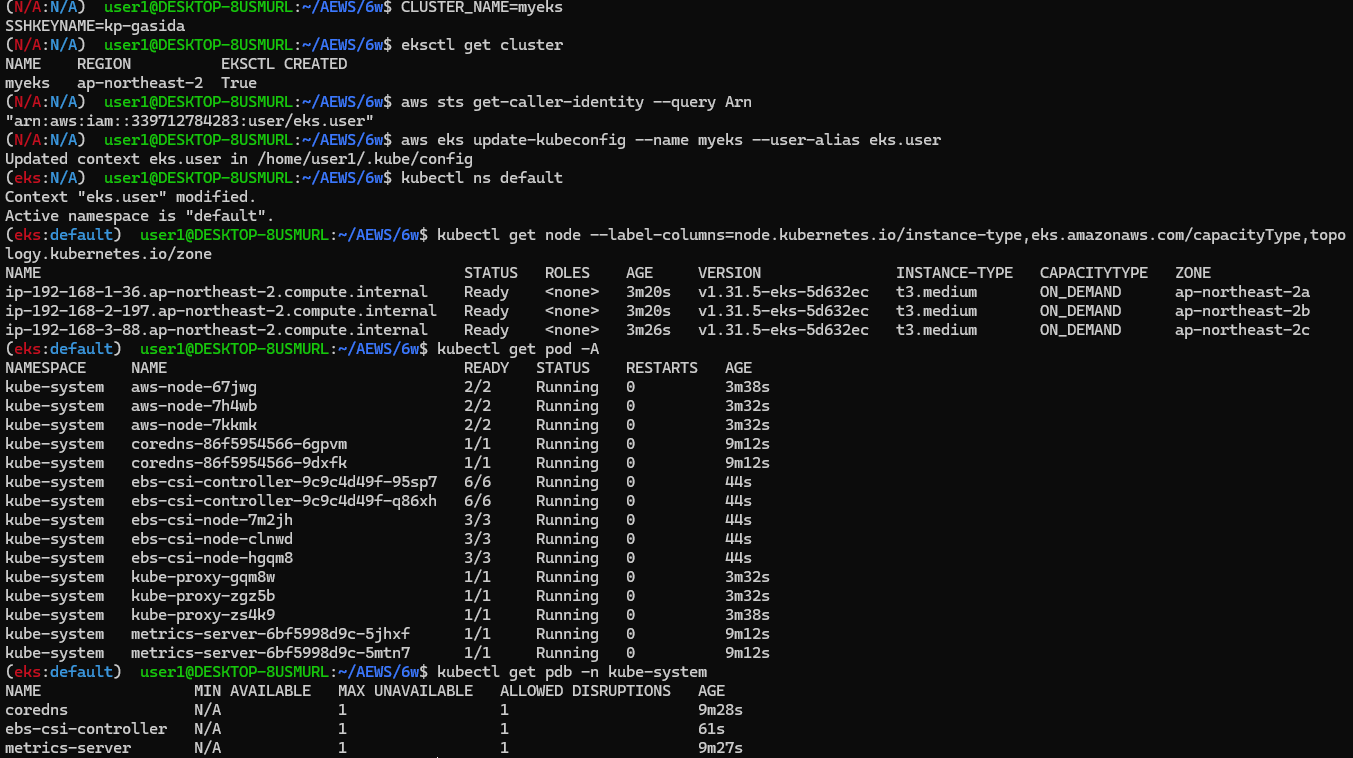Select PDB age value 61s
Screen dimensions: 1353x758
711,729
